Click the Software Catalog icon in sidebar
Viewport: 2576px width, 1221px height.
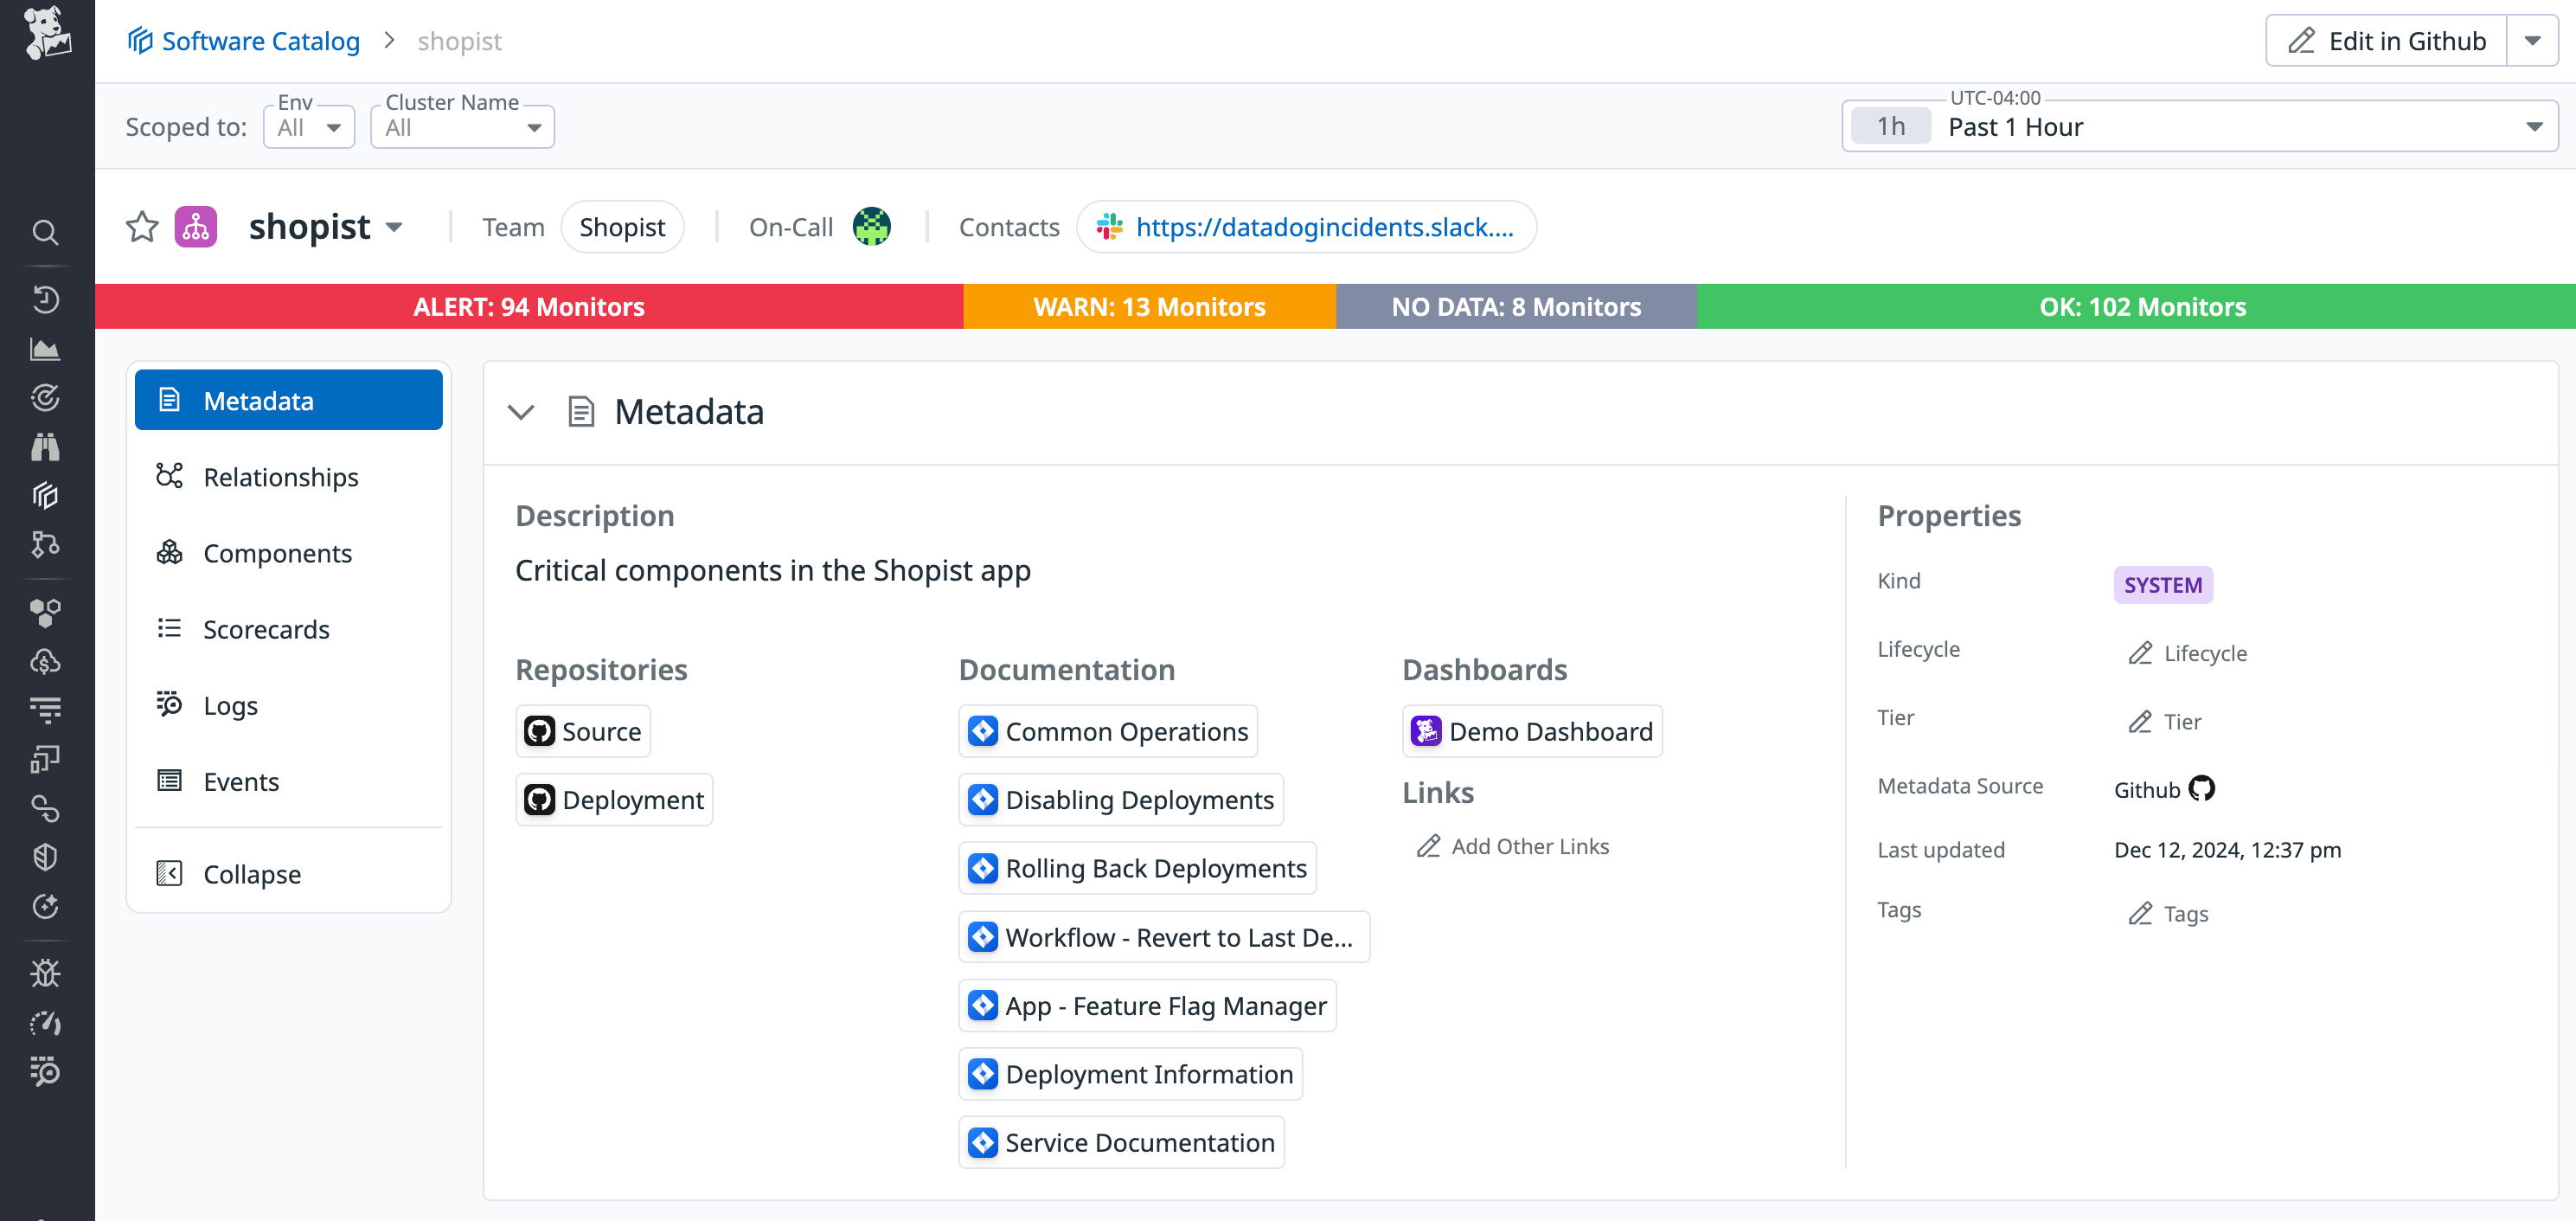pos(46,496)
